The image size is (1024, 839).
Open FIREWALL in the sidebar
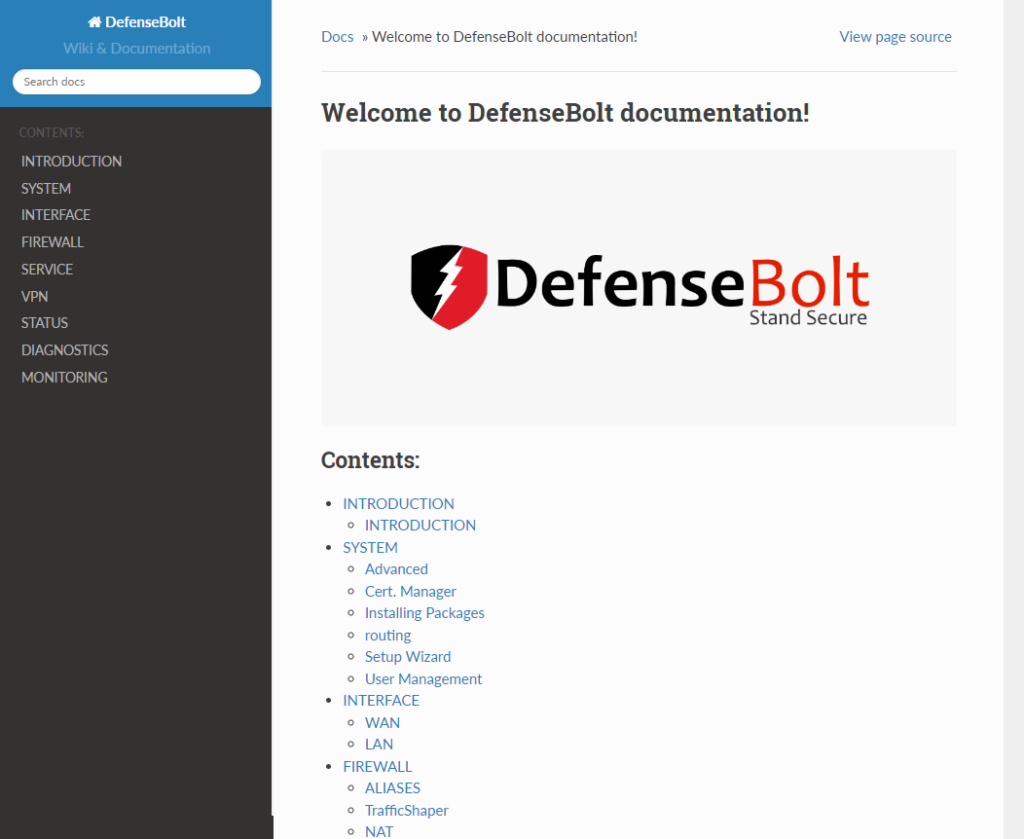[x=52, y=242]
